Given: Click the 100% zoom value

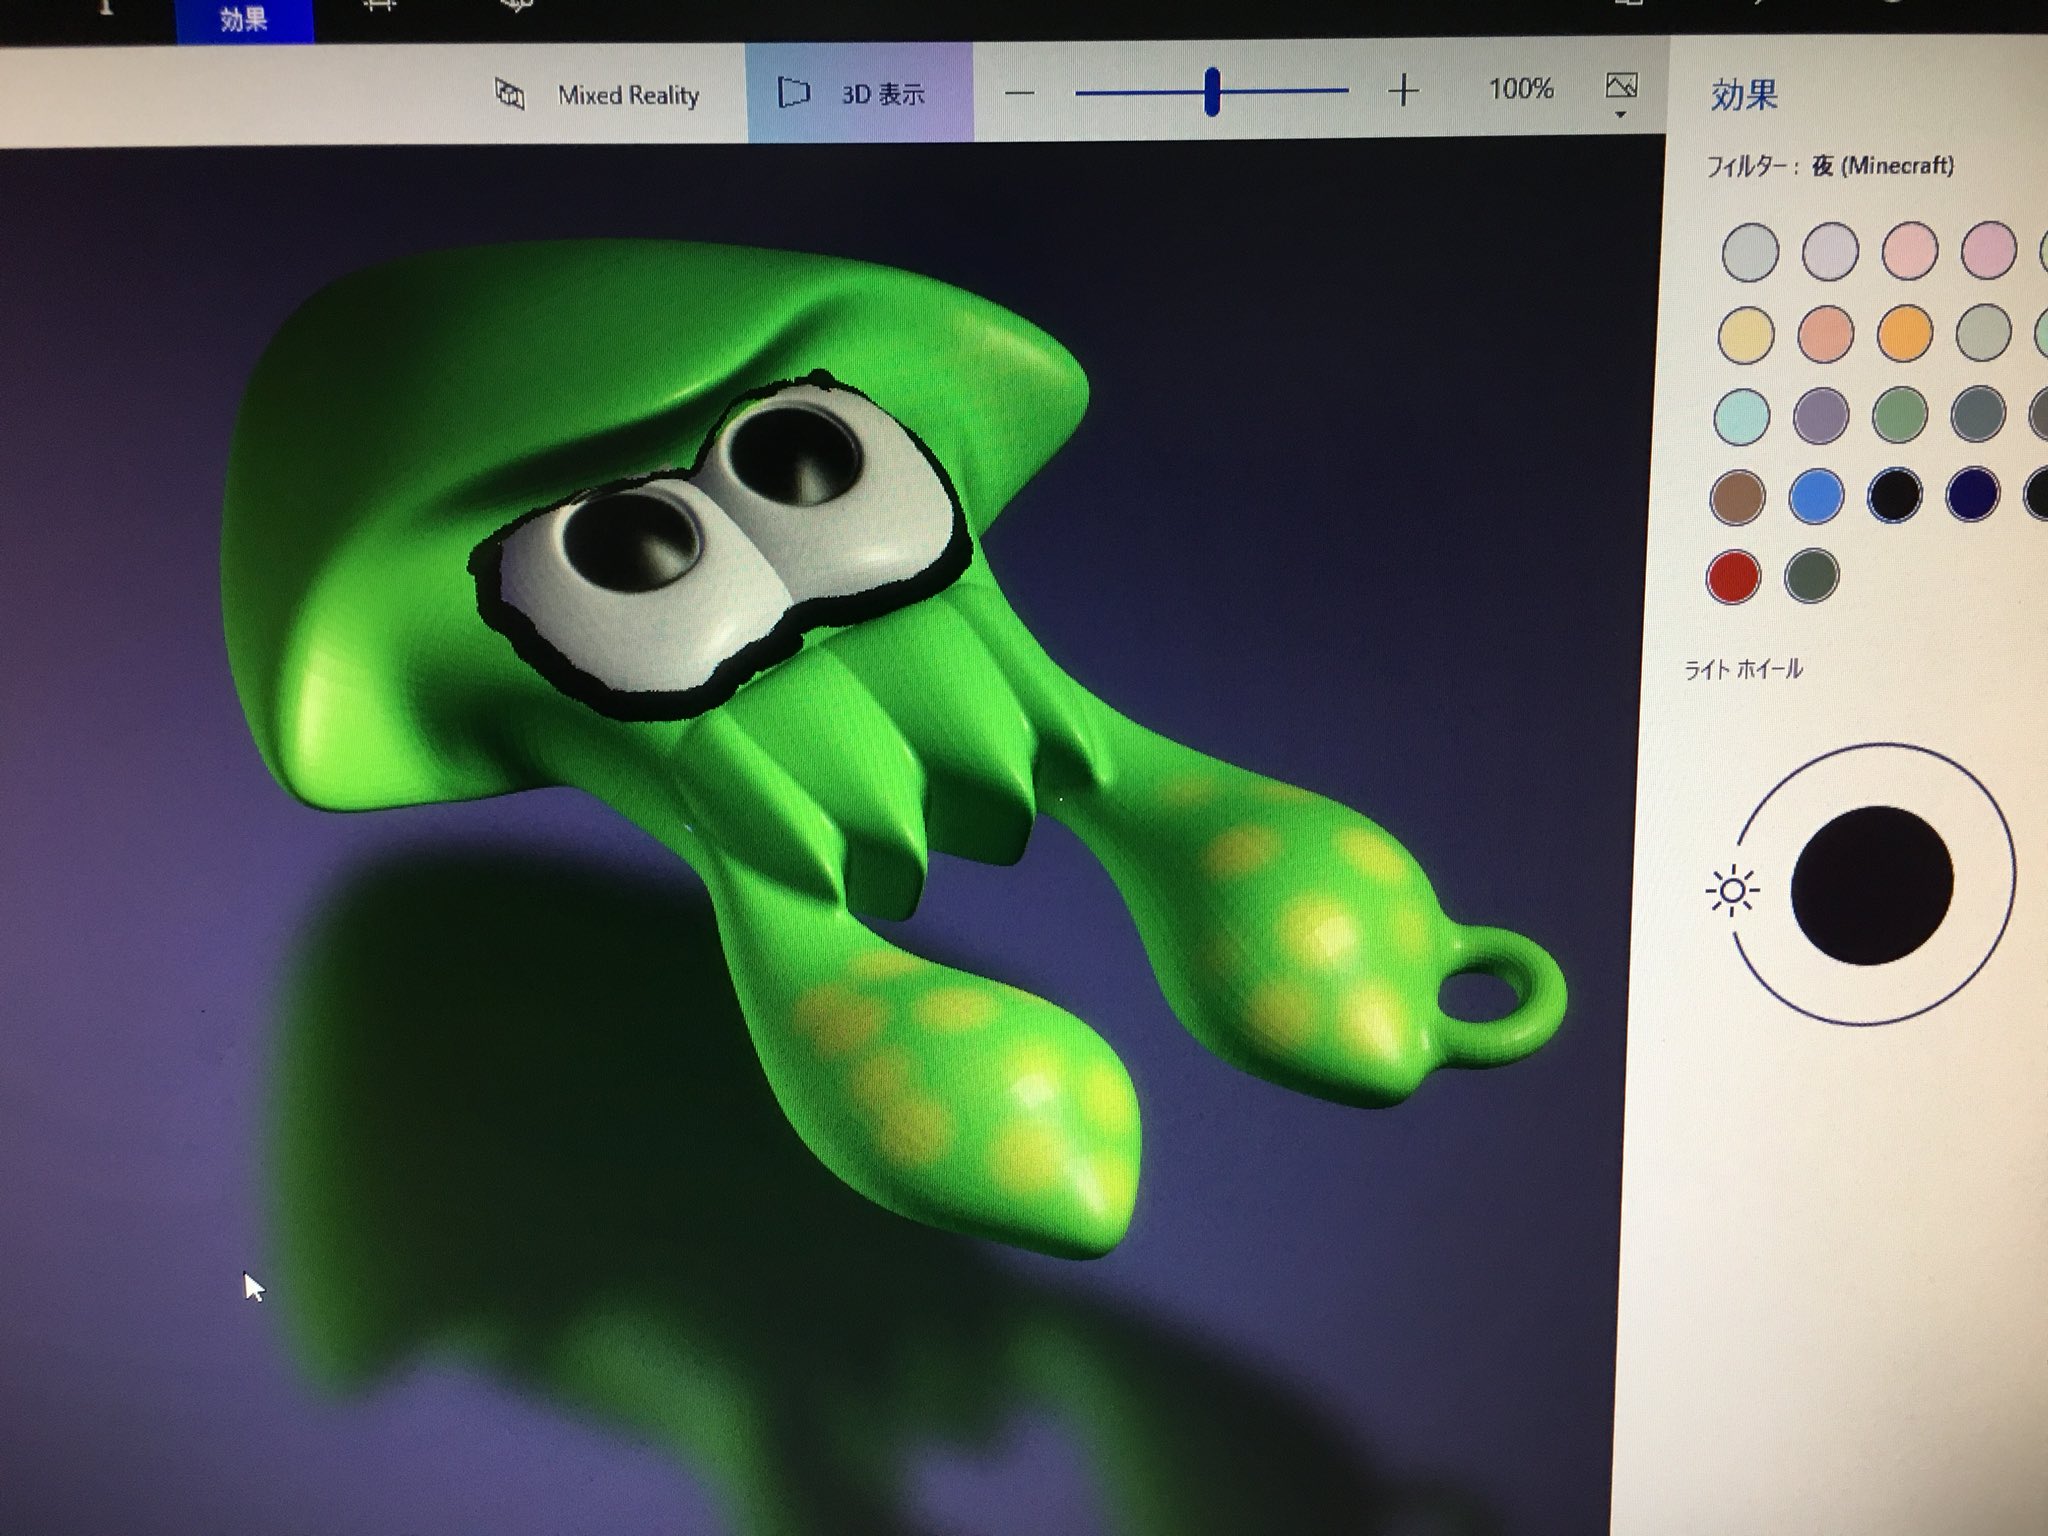Looking at the screenshot, I should click(1521, 89).
